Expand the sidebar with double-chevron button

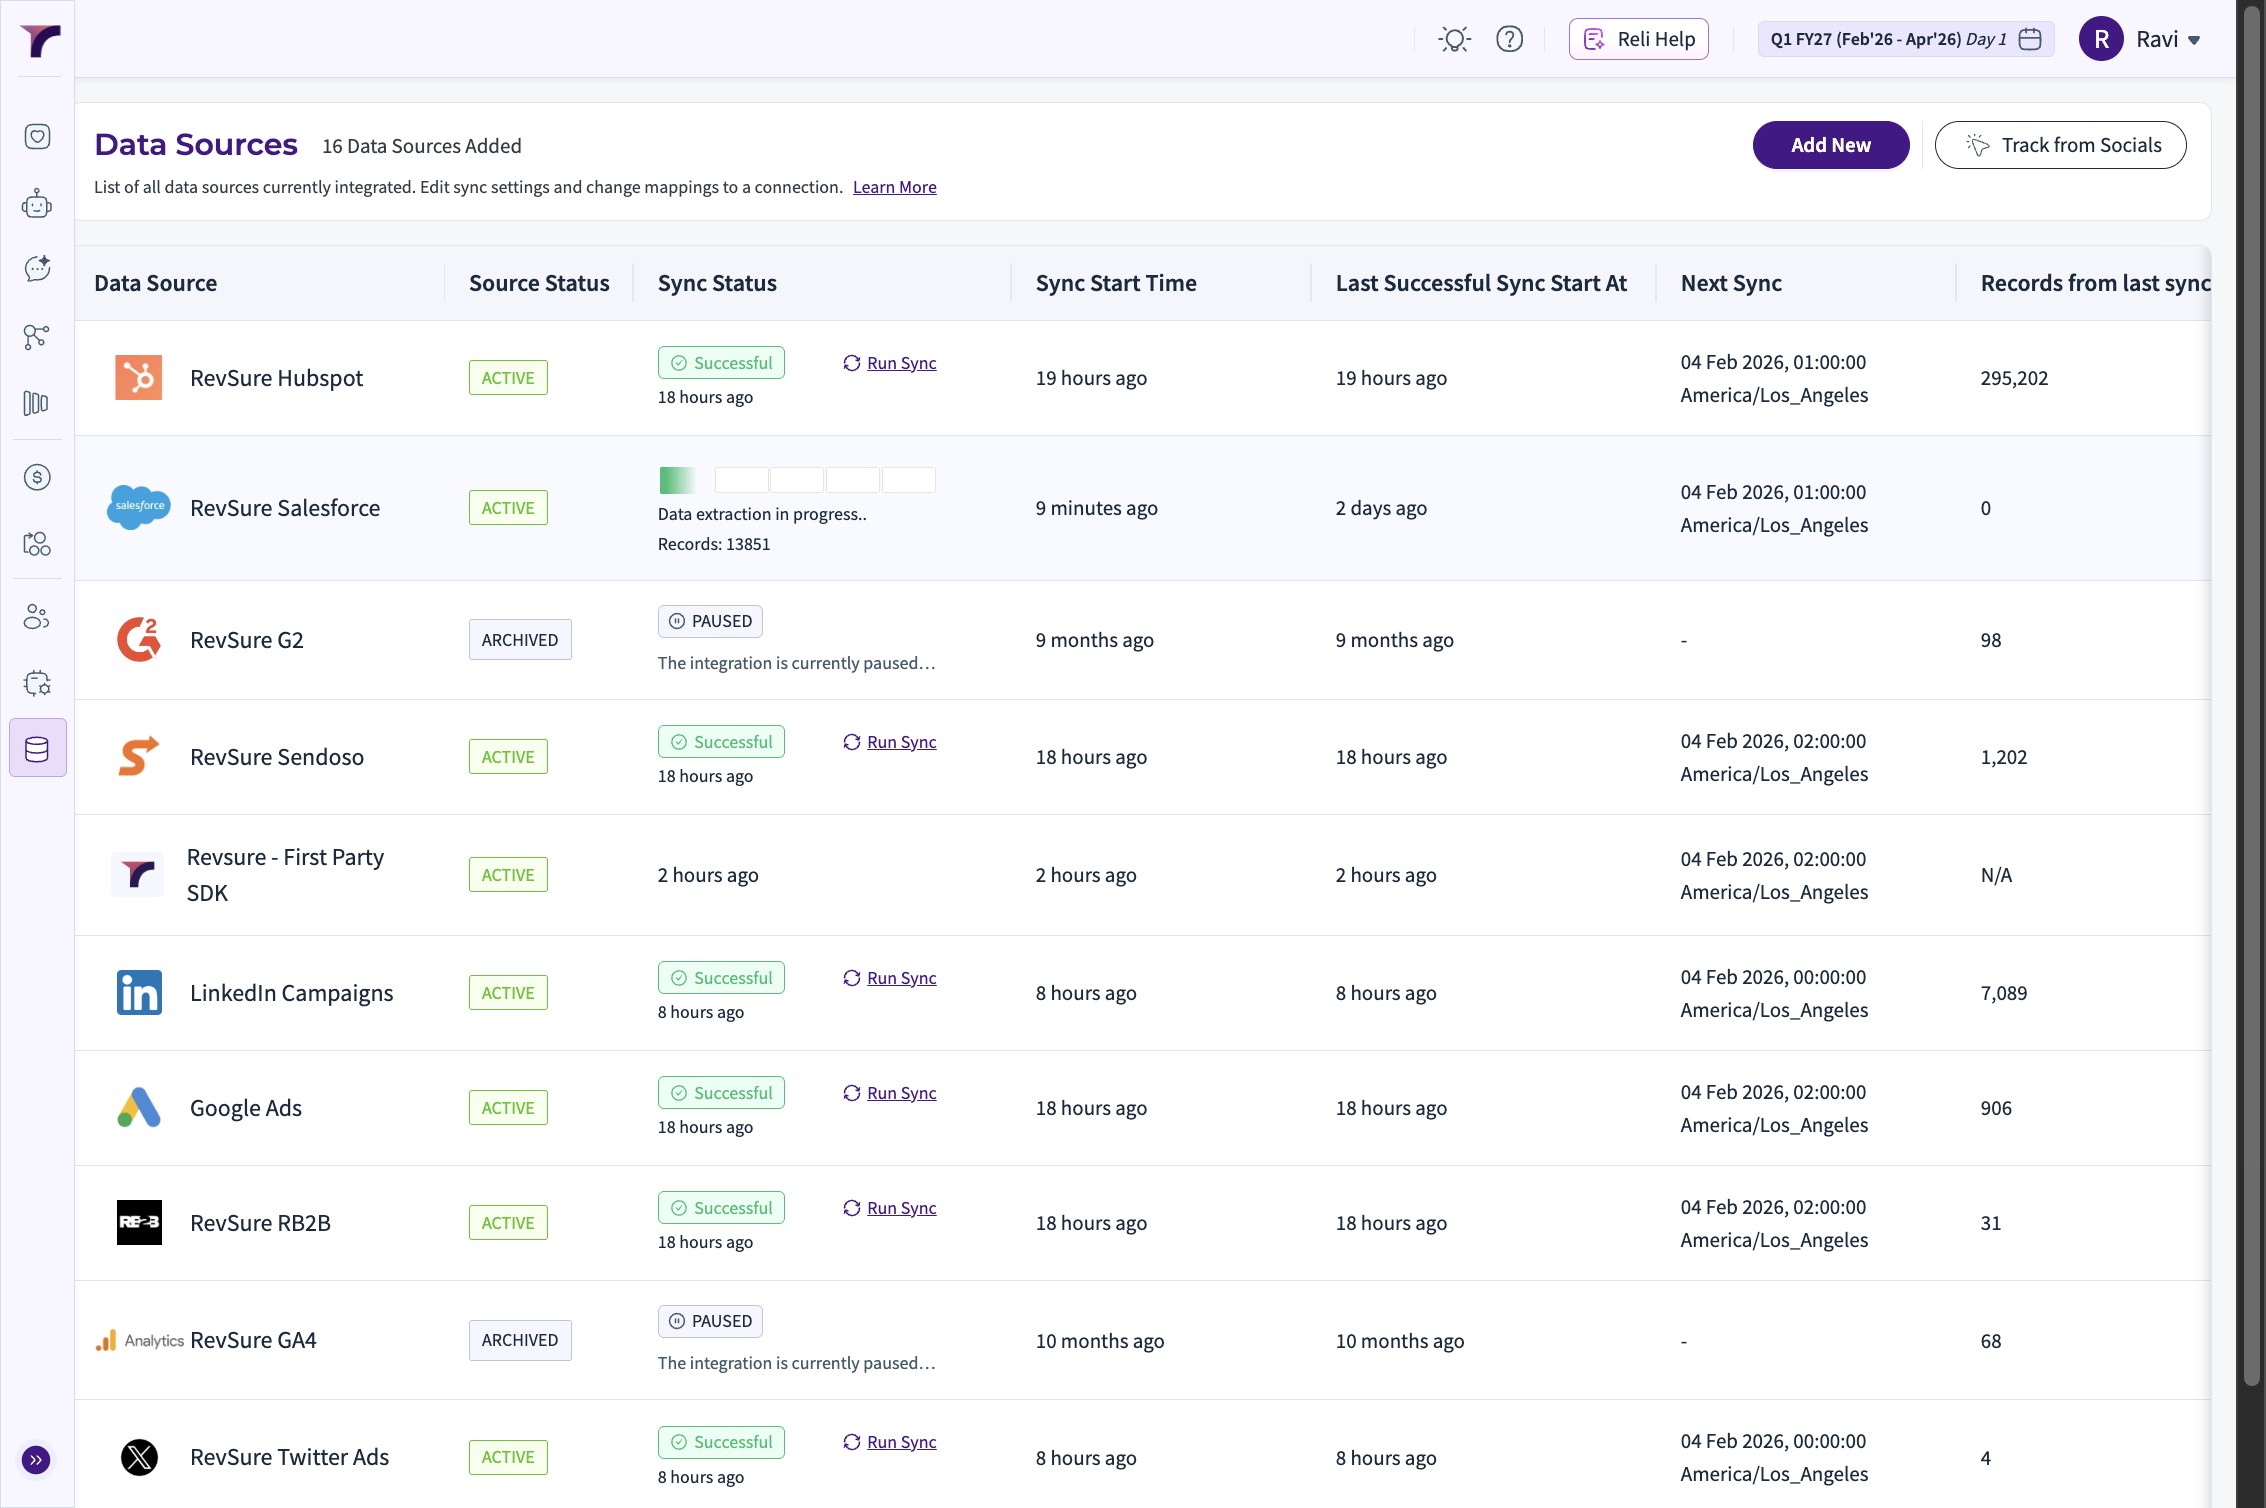[36, 1460]
